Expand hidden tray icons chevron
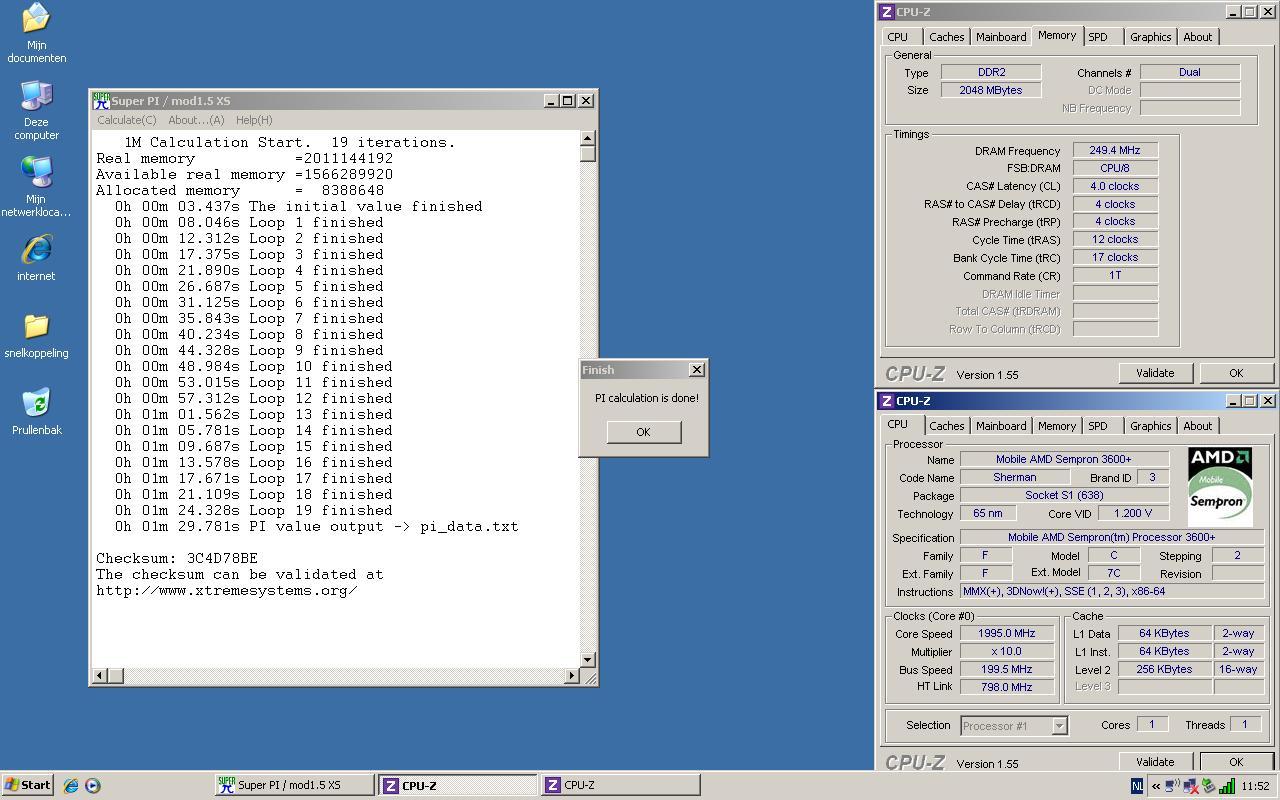The image size is (1280, 800). (x=1156, y=786)
